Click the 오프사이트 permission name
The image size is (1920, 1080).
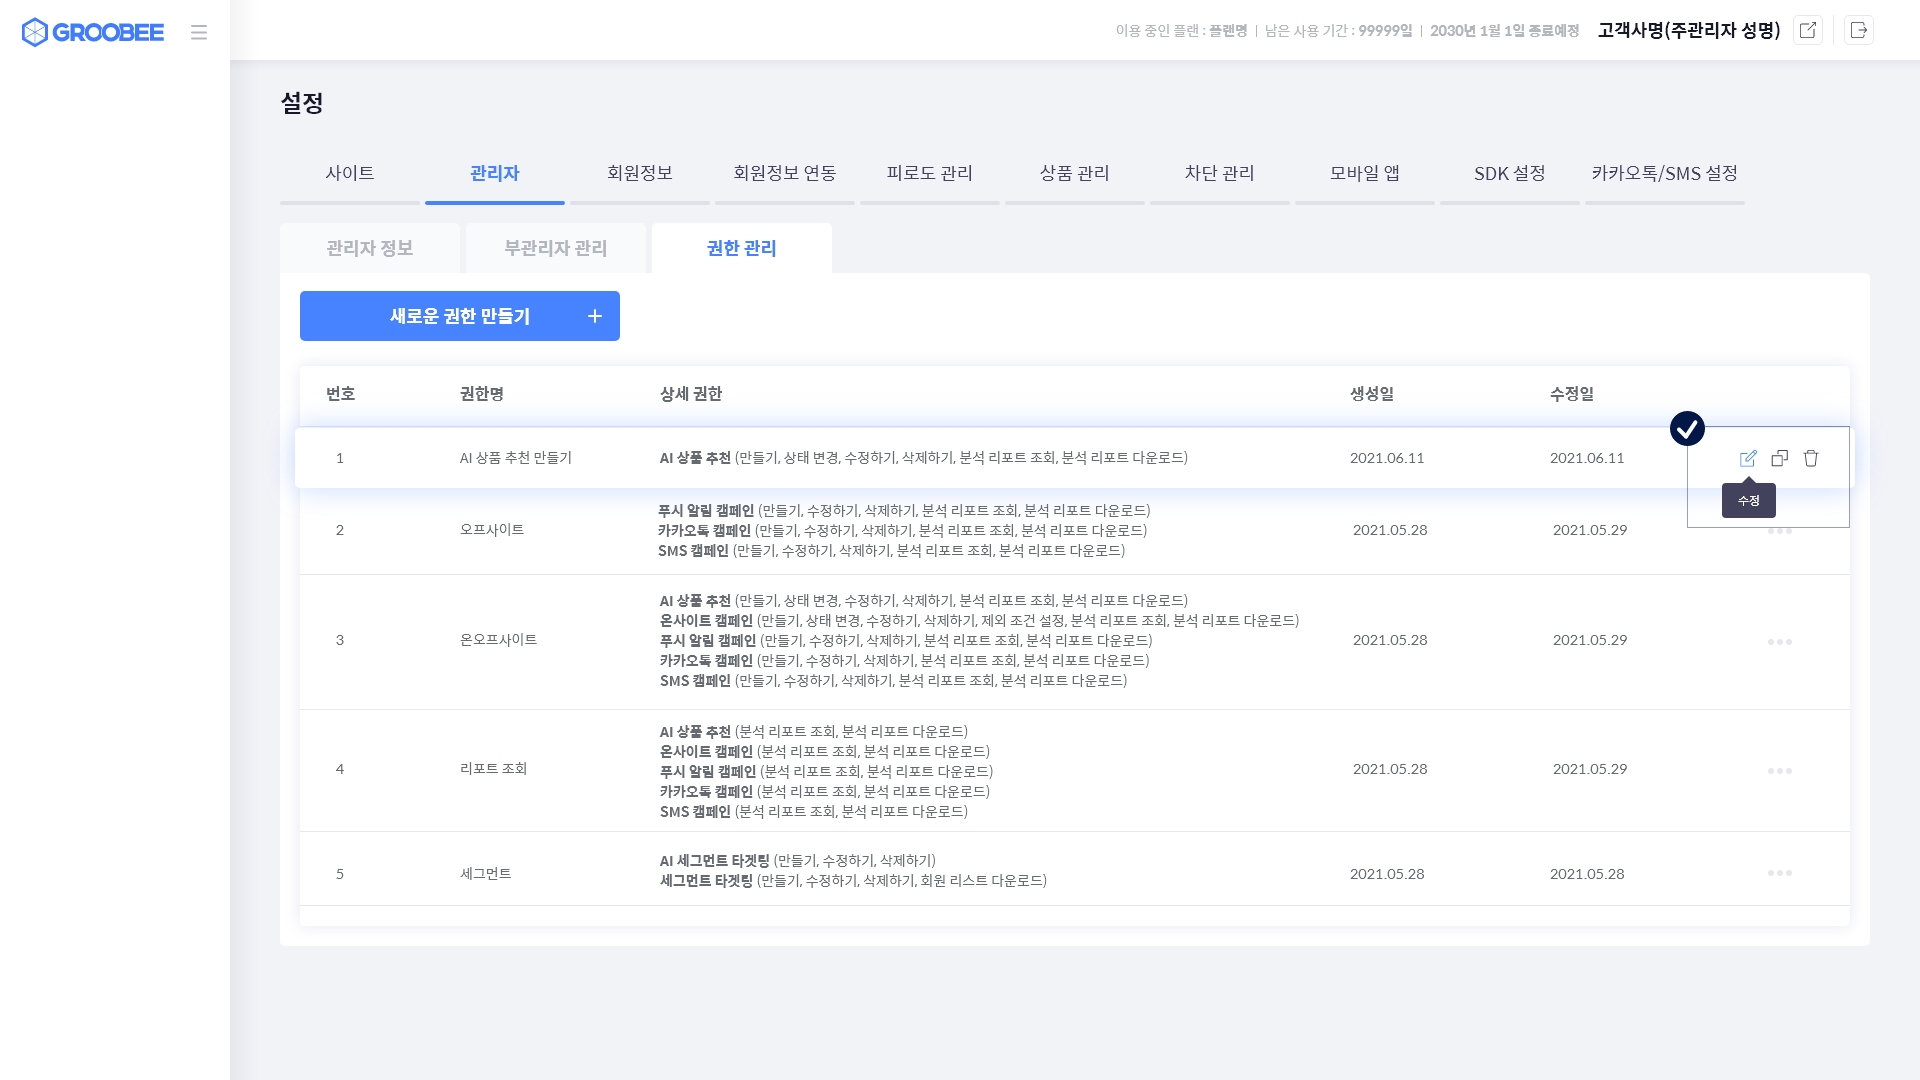492,530
